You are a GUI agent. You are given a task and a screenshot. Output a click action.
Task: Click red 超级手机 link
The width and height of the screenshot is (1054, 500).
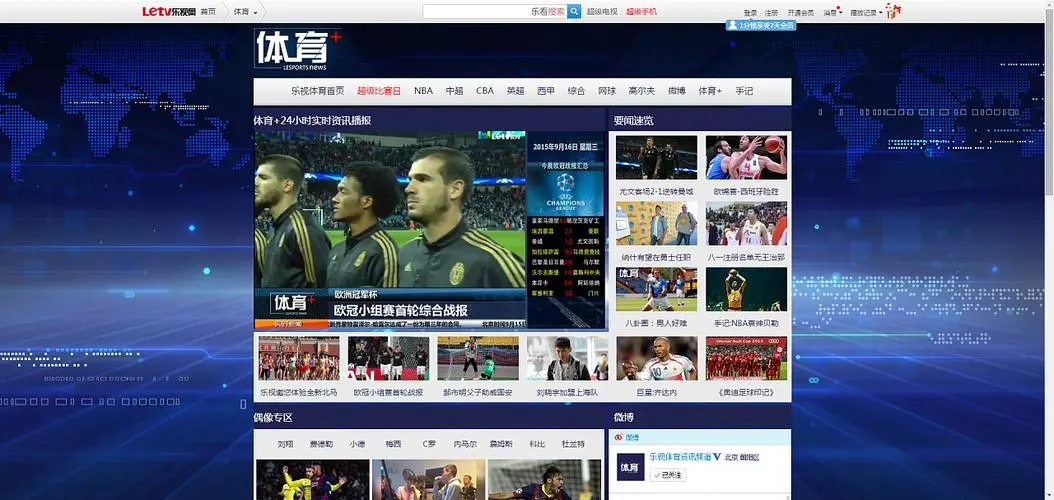pos(641,12)
